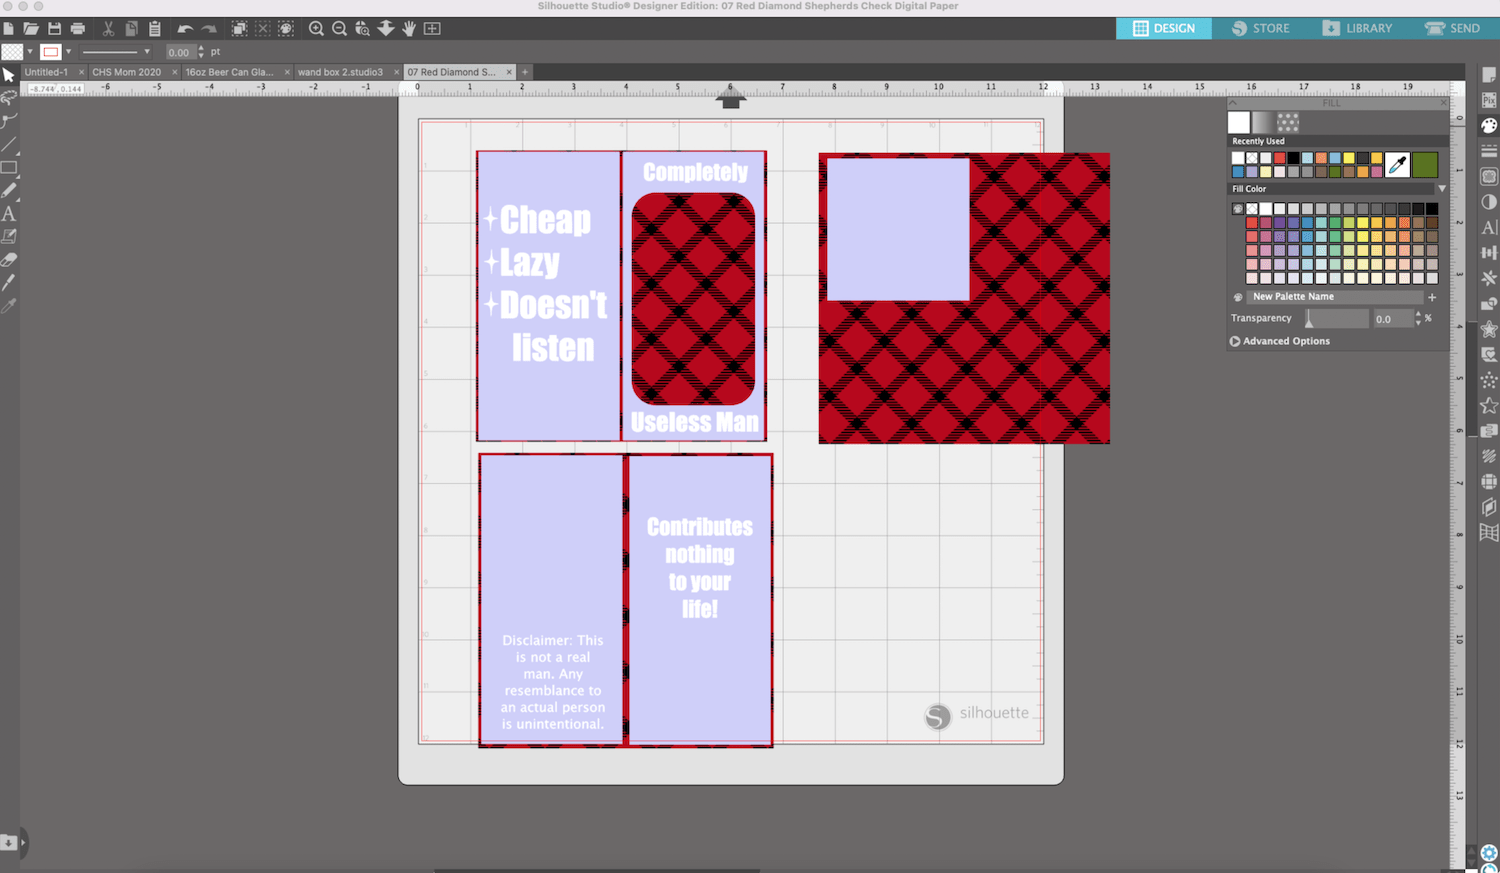Click the Fill color palette panel icon
This screenshot has height=873, width=1500.
1489,125
